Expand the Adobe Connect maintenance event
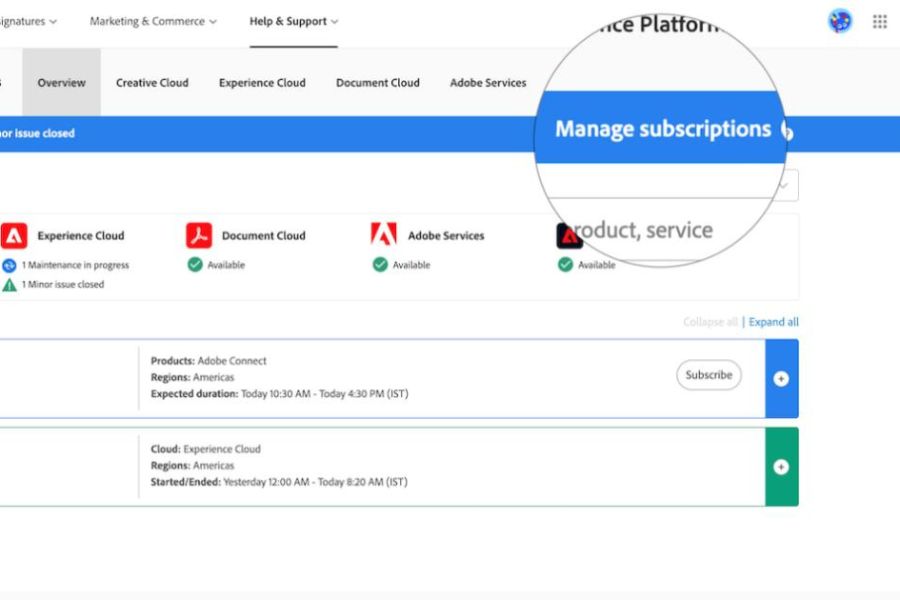Screen dimensions: 900x600 (x=781, y=379)
